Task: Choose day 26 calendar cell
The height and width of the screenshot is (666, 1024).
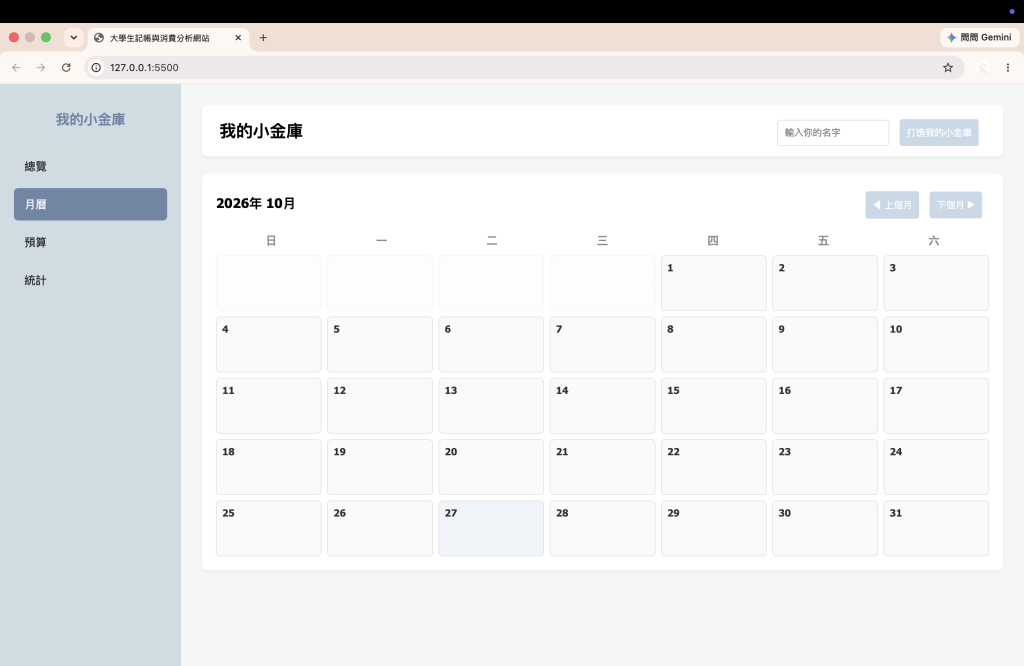Action: pos(379,528)
